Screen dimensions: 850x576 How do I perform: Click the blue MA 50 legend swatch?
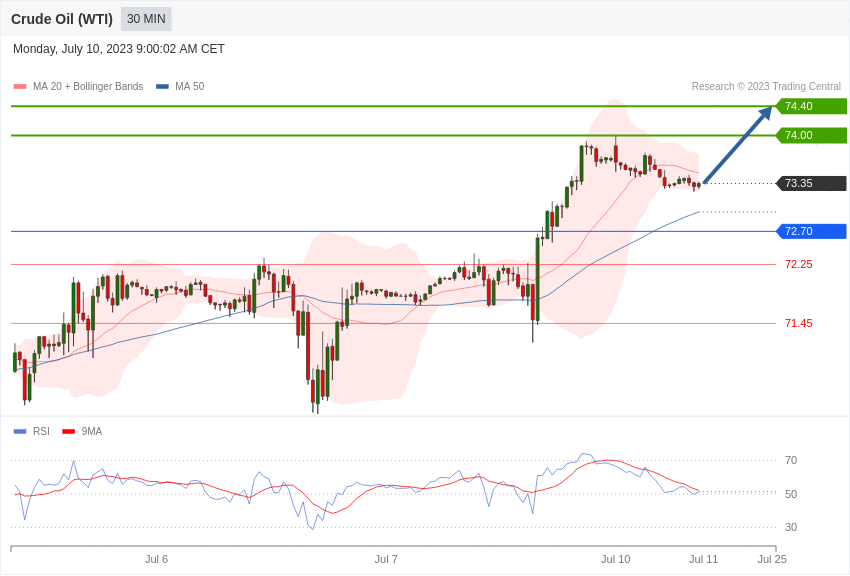[162, 86]
